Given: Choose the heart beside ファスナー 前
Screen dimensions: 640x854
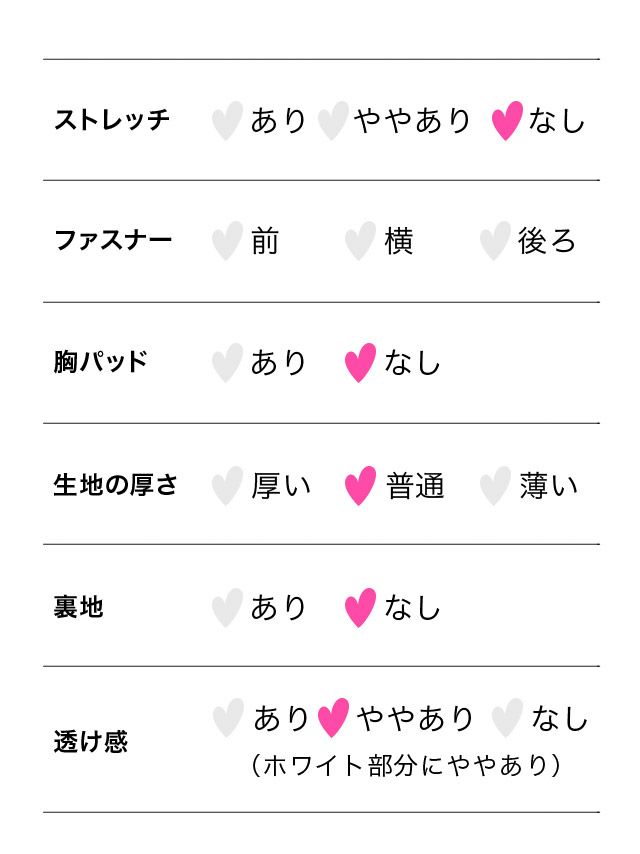Looking at the screenshot, I should [x=227, y=242].
